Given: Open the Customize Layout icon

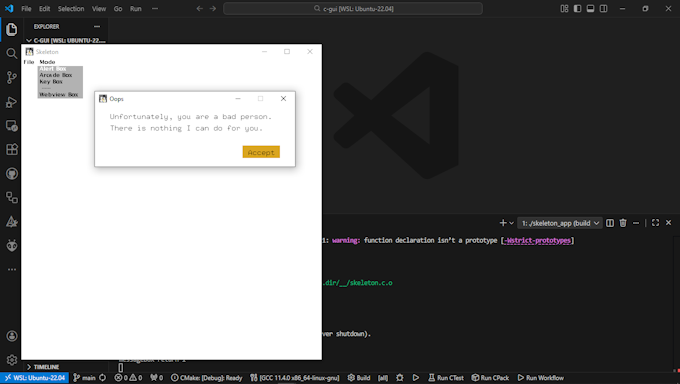Looking at the screenshot, I should tap(564, 9).
